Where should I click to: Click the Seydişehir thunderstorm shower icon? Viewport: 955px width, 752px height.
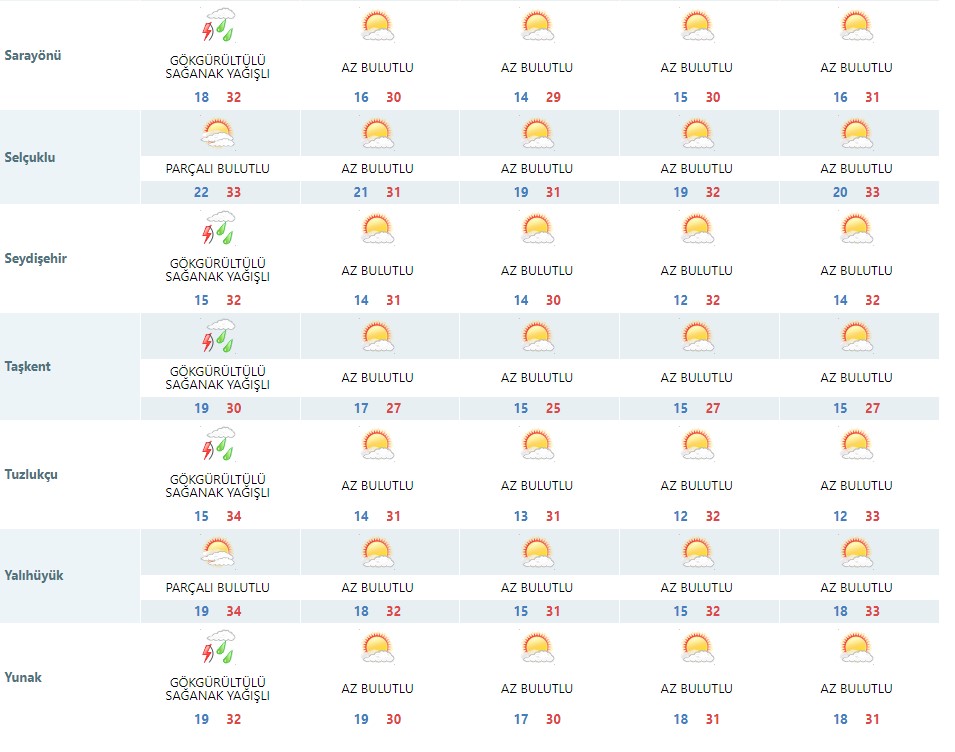click(x=218, y=228)
